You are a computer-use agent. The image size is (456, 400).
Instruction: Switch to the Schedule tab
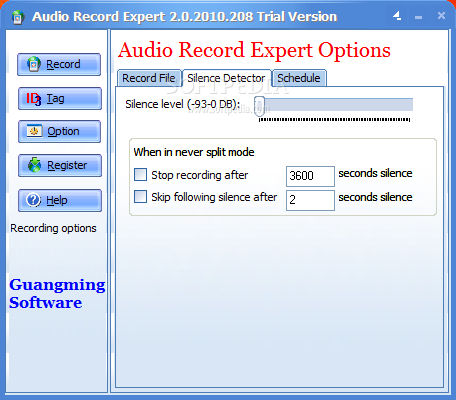[299, 78]
